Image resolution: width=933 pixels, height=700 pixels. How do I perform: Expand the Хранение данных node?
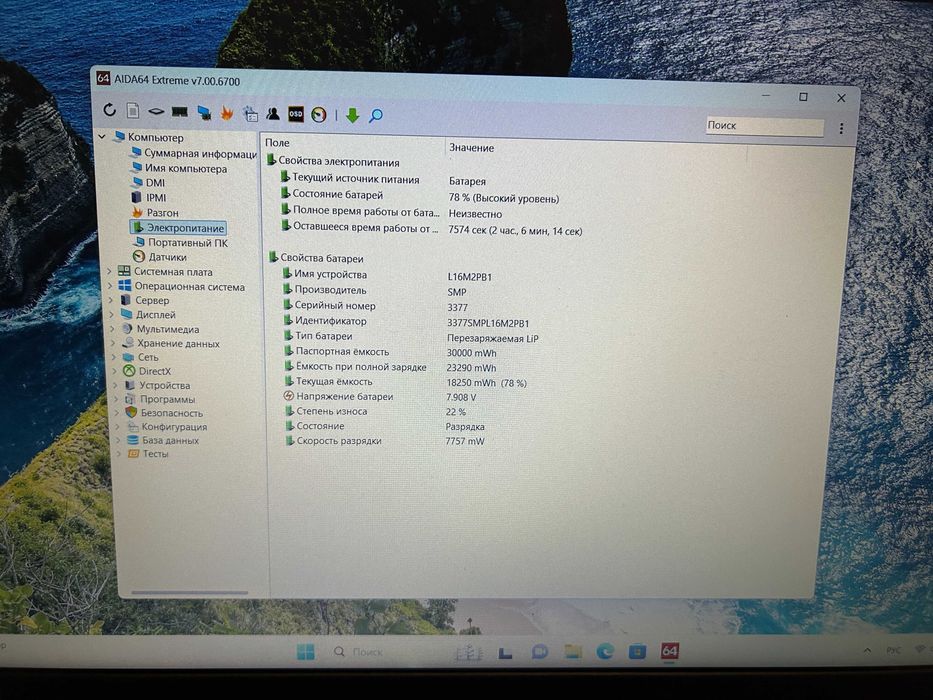point(114,343)
